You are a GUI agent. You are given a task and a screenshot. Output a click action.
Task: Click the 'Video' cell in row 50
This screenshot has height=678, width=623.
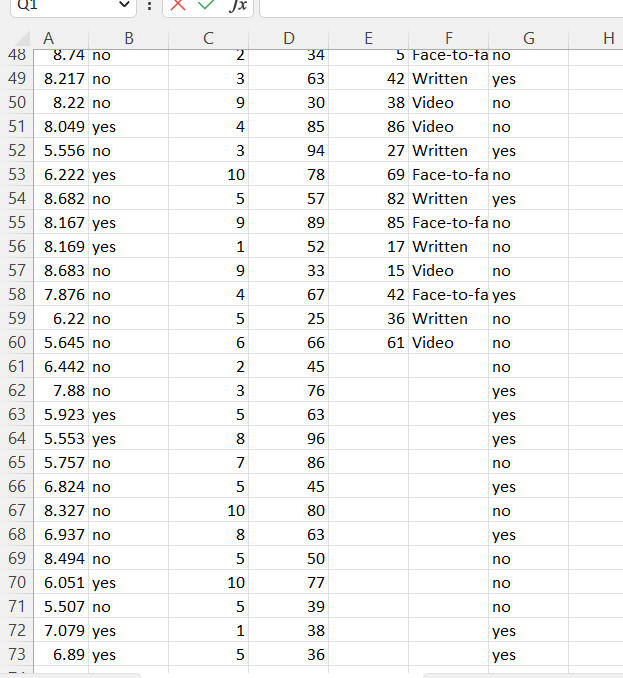pyautogui.click(x=449, y=102)
